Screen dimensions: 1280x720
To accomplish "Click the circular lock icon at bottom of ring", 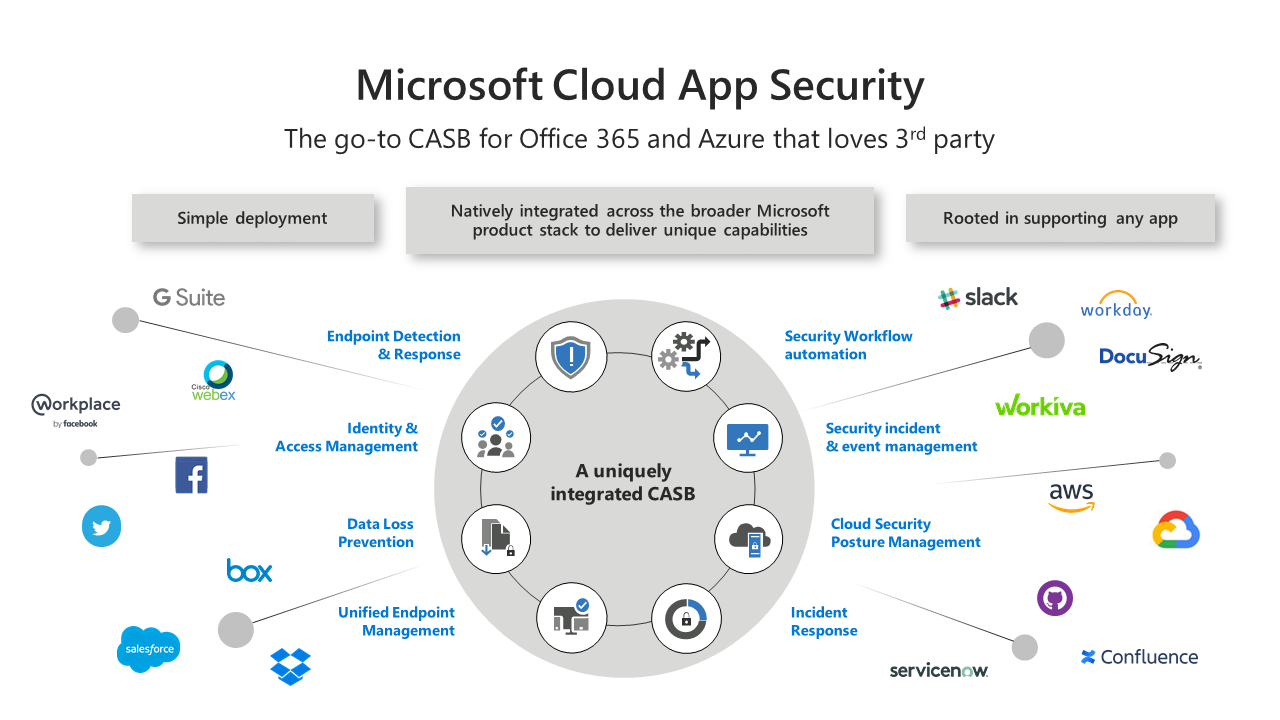I will pyautogui.click(x=686, y=618).
